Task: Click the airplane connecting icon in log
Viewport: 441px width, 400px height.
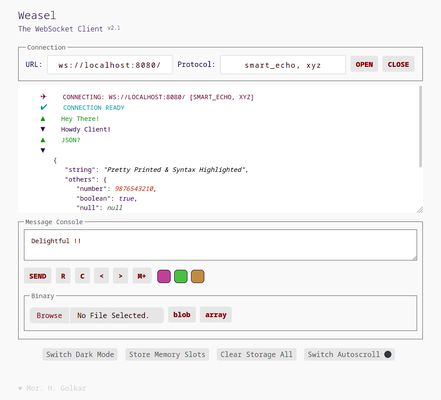Action: pos(43,97)
